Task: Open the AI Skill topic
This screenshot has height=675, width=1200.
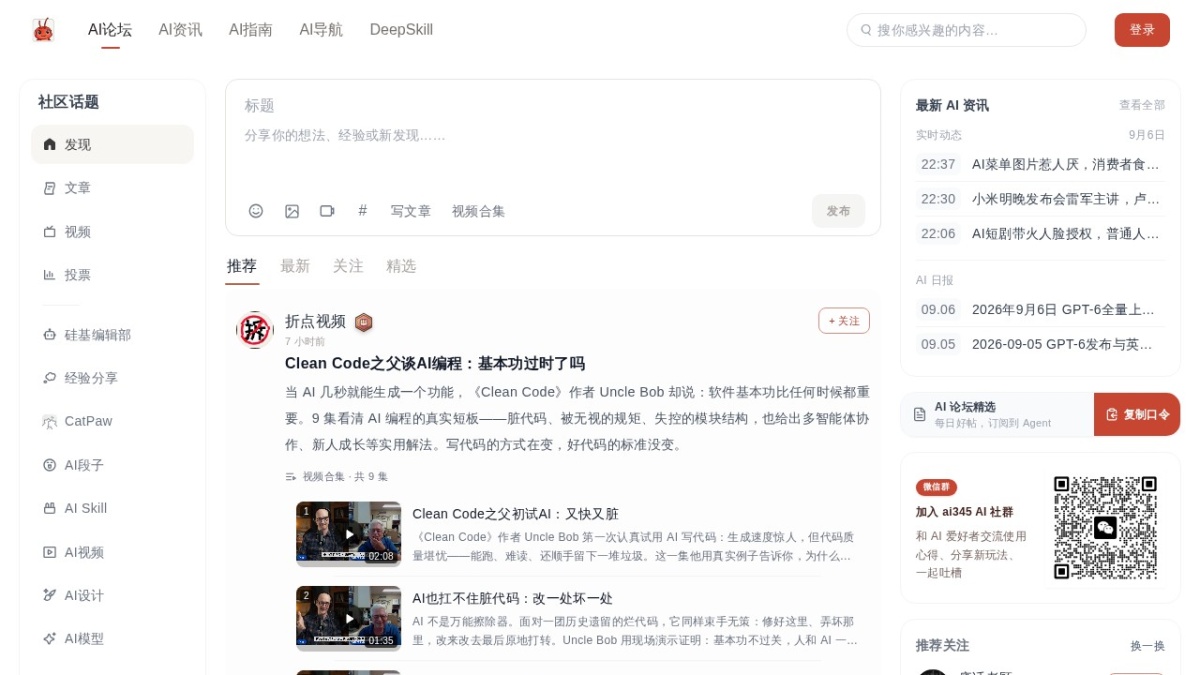Action: (x=112, y=508)
